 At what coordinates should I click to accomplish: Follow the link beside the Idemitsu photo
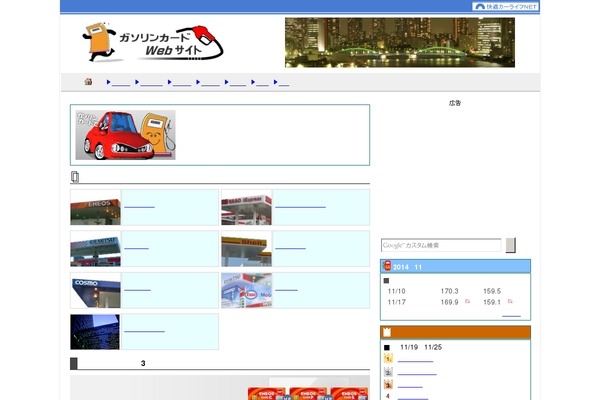coord(136,247)
